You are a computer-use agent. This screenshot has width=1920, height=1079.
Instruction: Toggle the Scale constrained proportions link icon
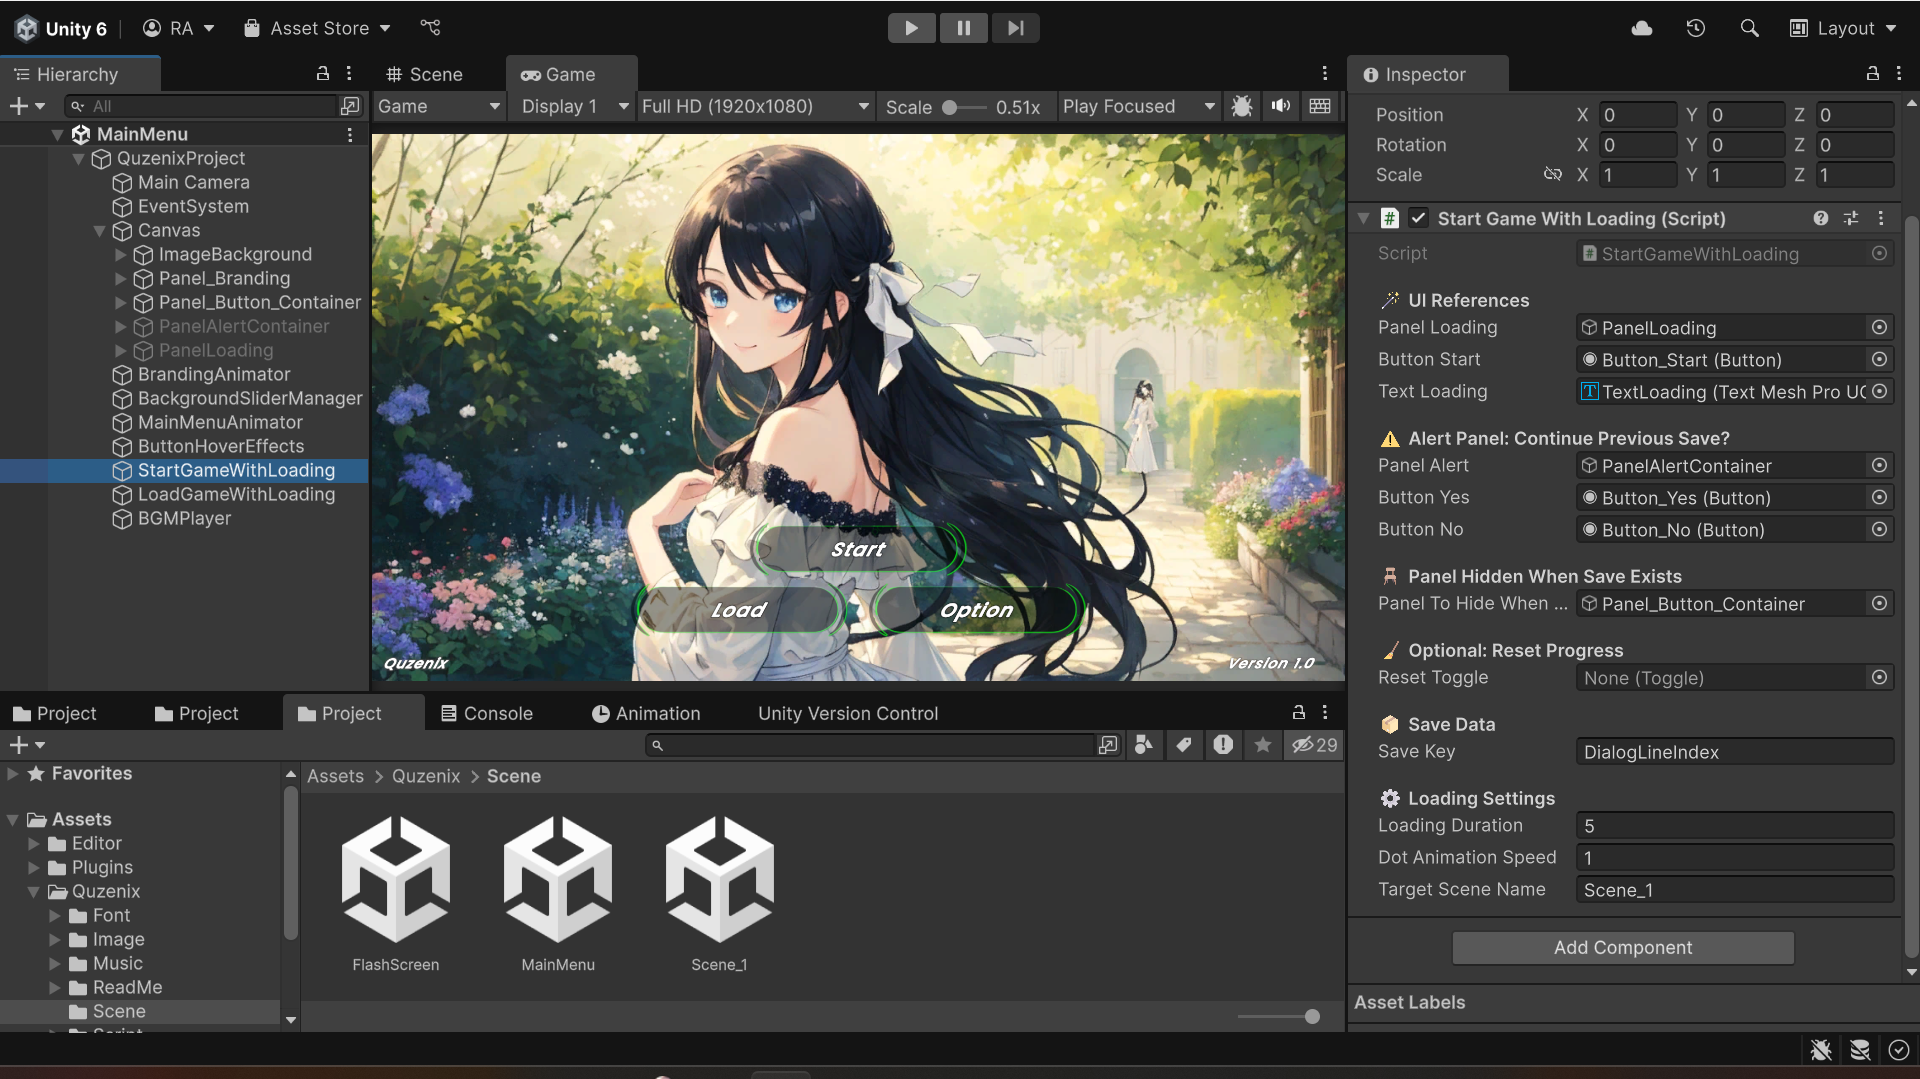[x=1552, y=174]
